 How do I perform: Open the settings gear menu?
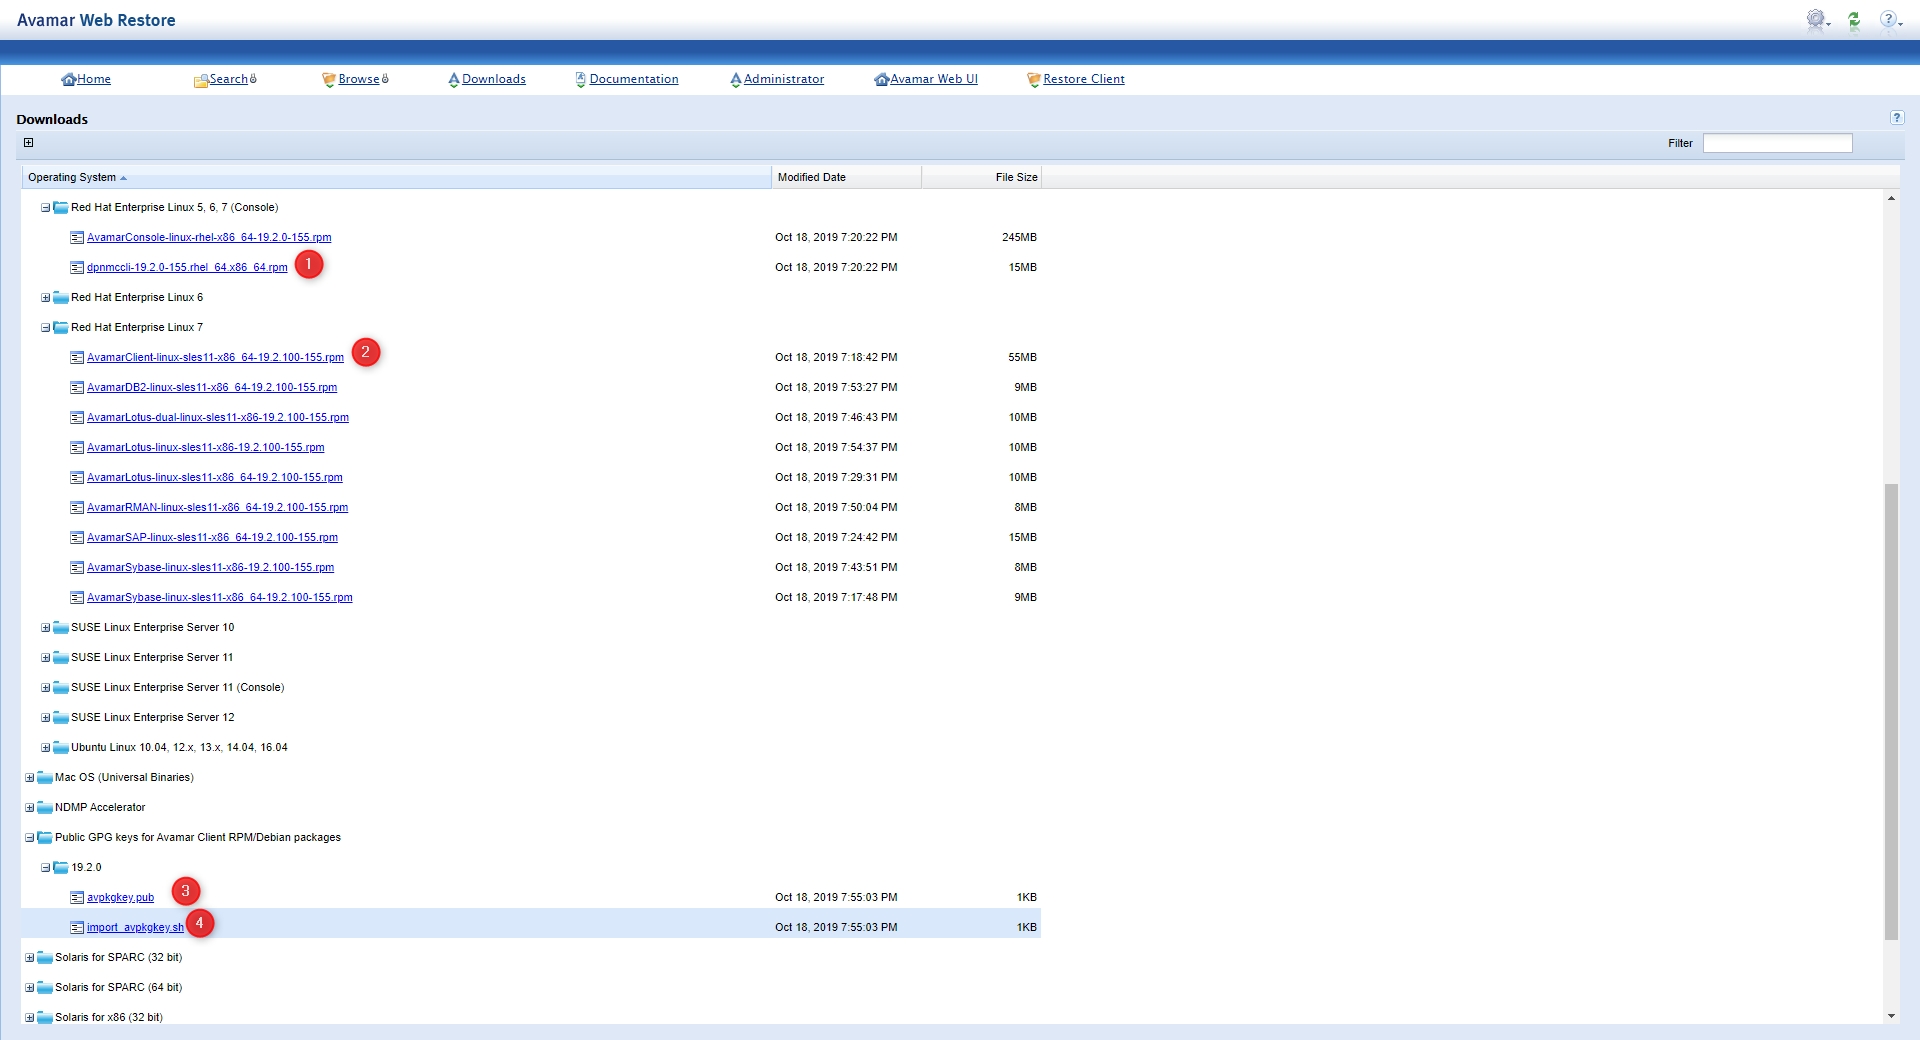tap(1816, 20)
